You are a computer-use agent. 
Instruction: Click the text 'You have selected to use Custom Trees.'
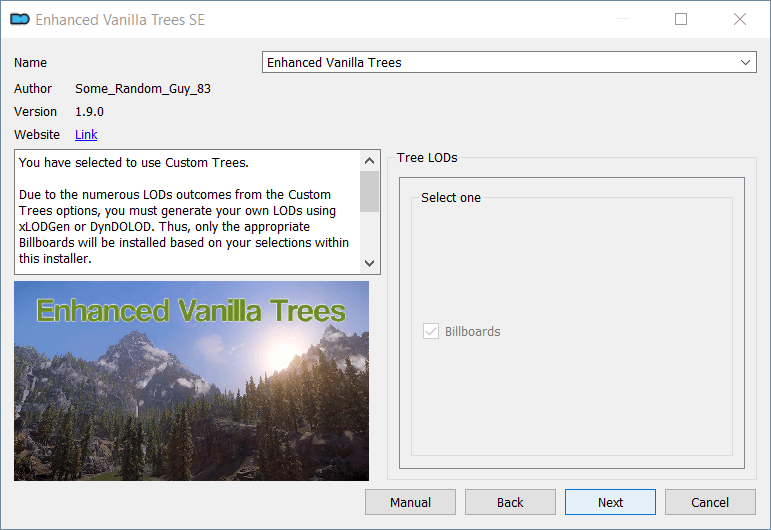[x=134, y=163]
